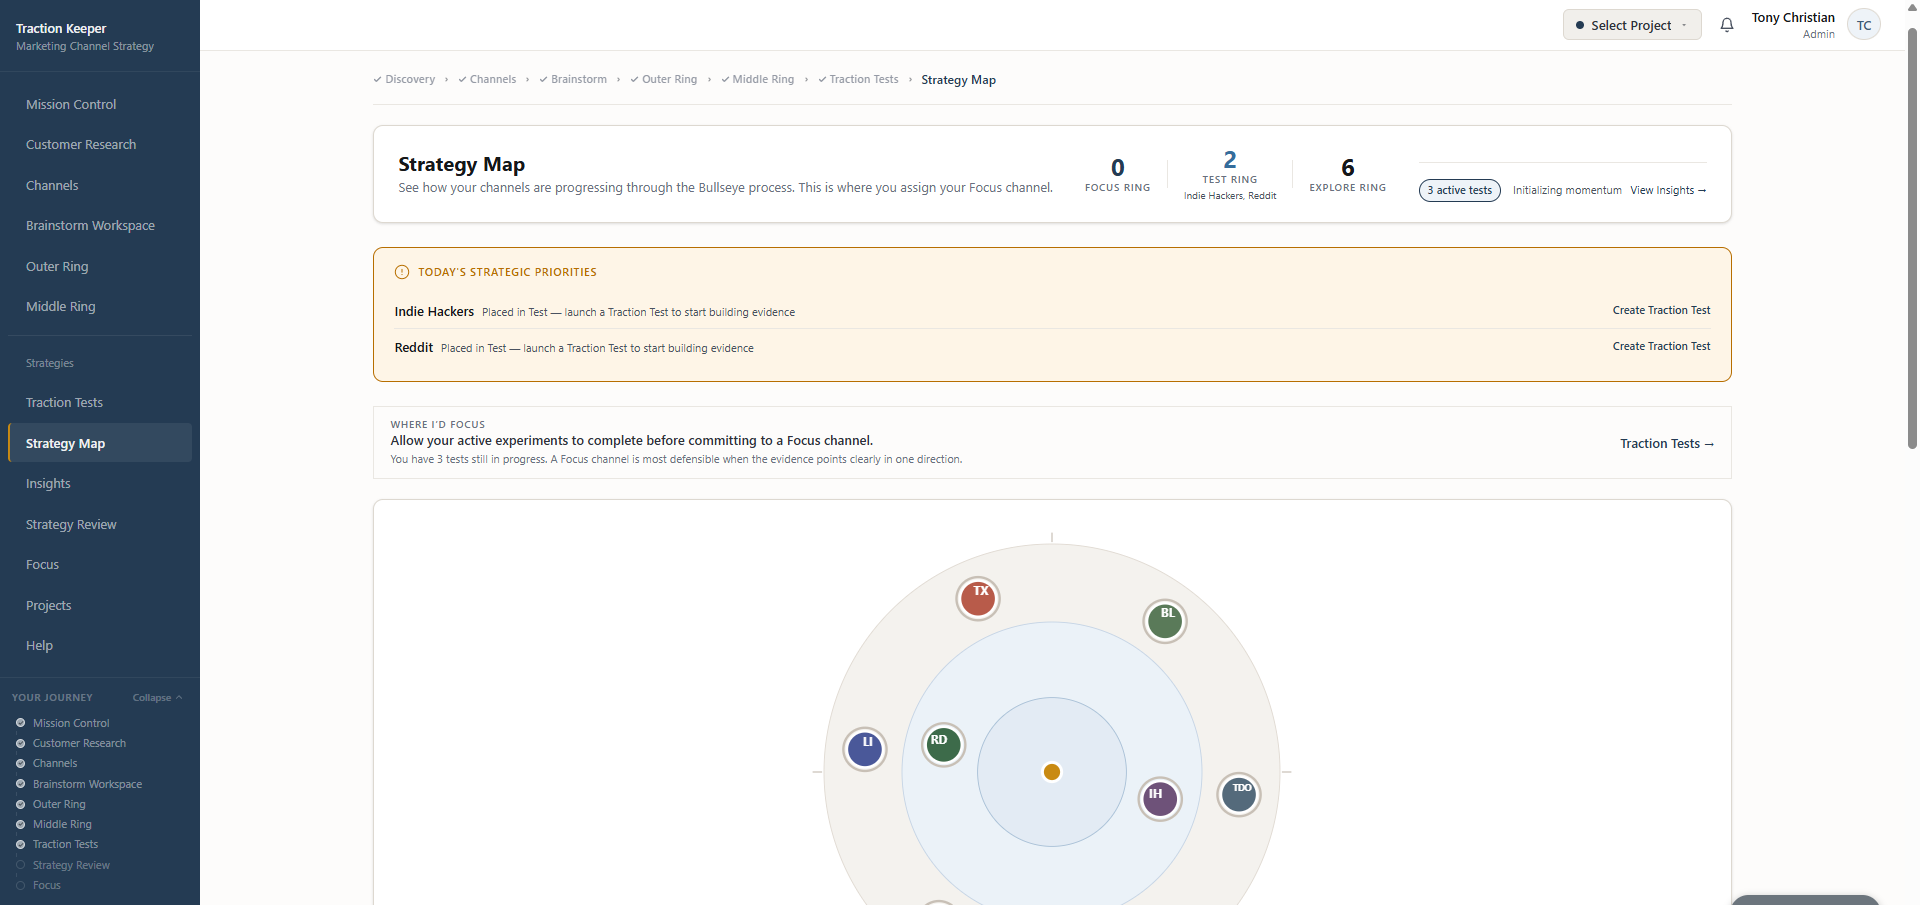
Task: Open Traction Tests in journey list
Action: [x=65, y=844]
